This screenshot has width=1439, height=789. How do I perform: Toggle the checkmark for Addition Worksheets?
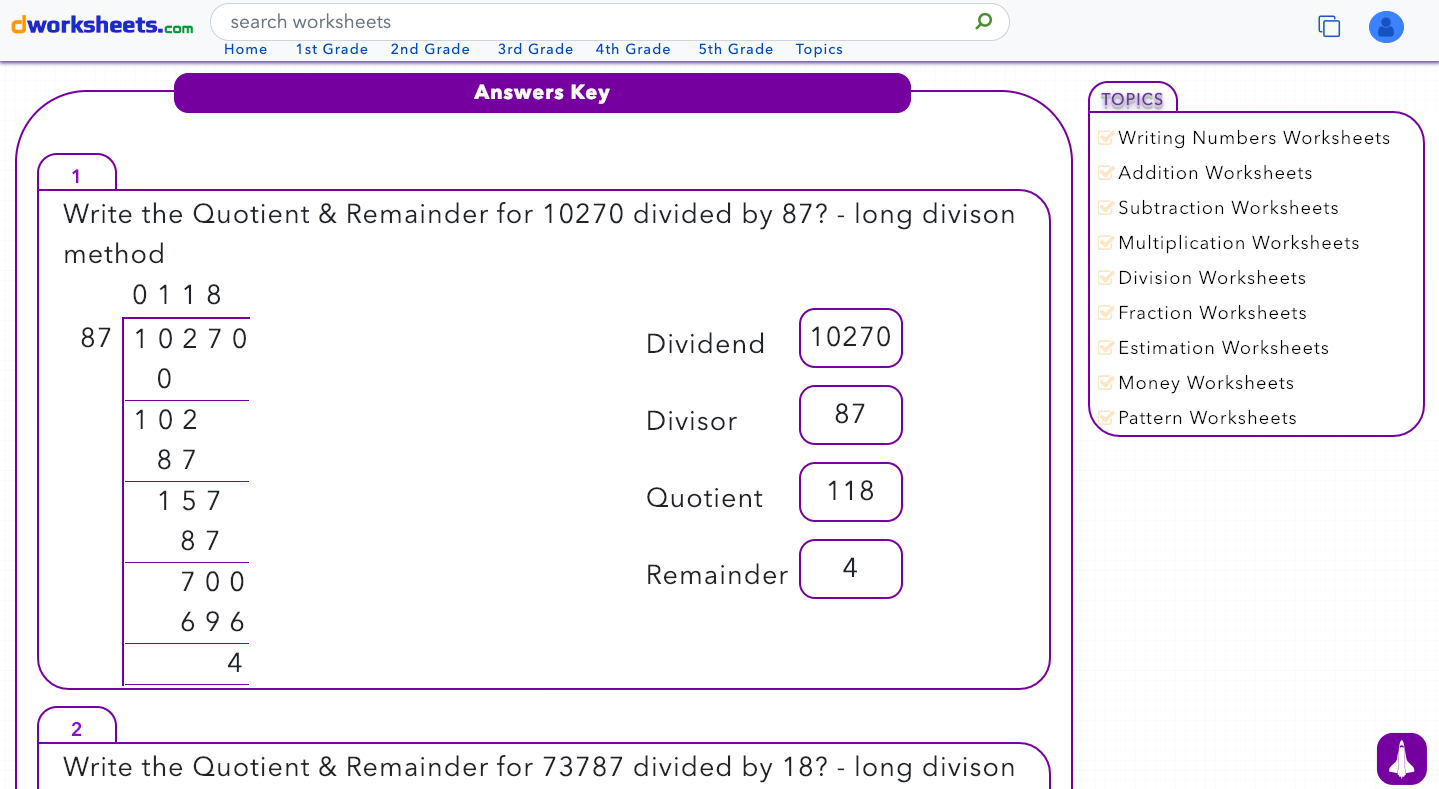point(1106,172)
